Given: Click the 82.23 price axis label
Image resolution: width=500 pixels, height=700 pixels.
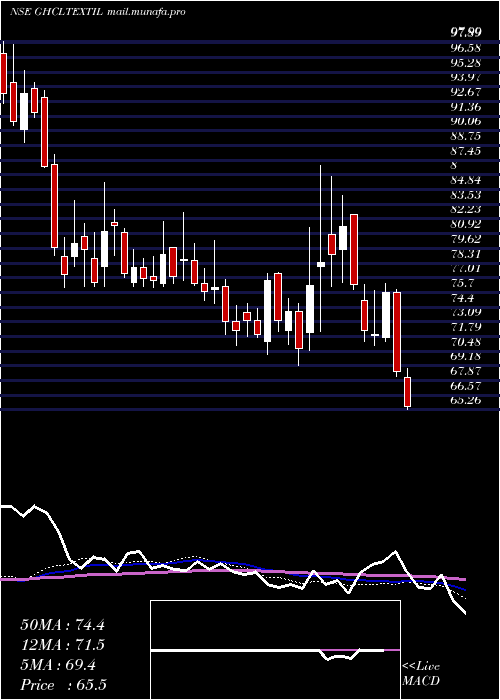Looking at the screenshot, I should (465, 210).
